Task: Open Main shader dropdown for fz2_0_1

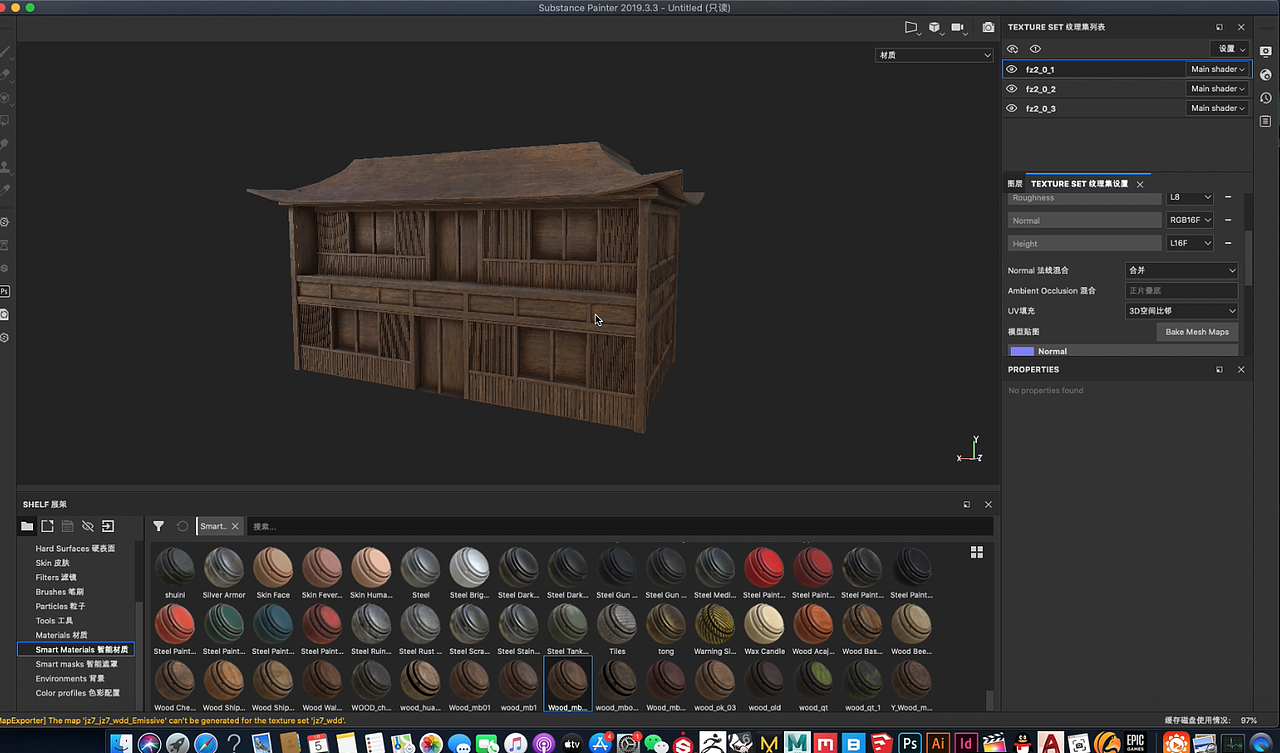Action: [x=1217, y=69]
